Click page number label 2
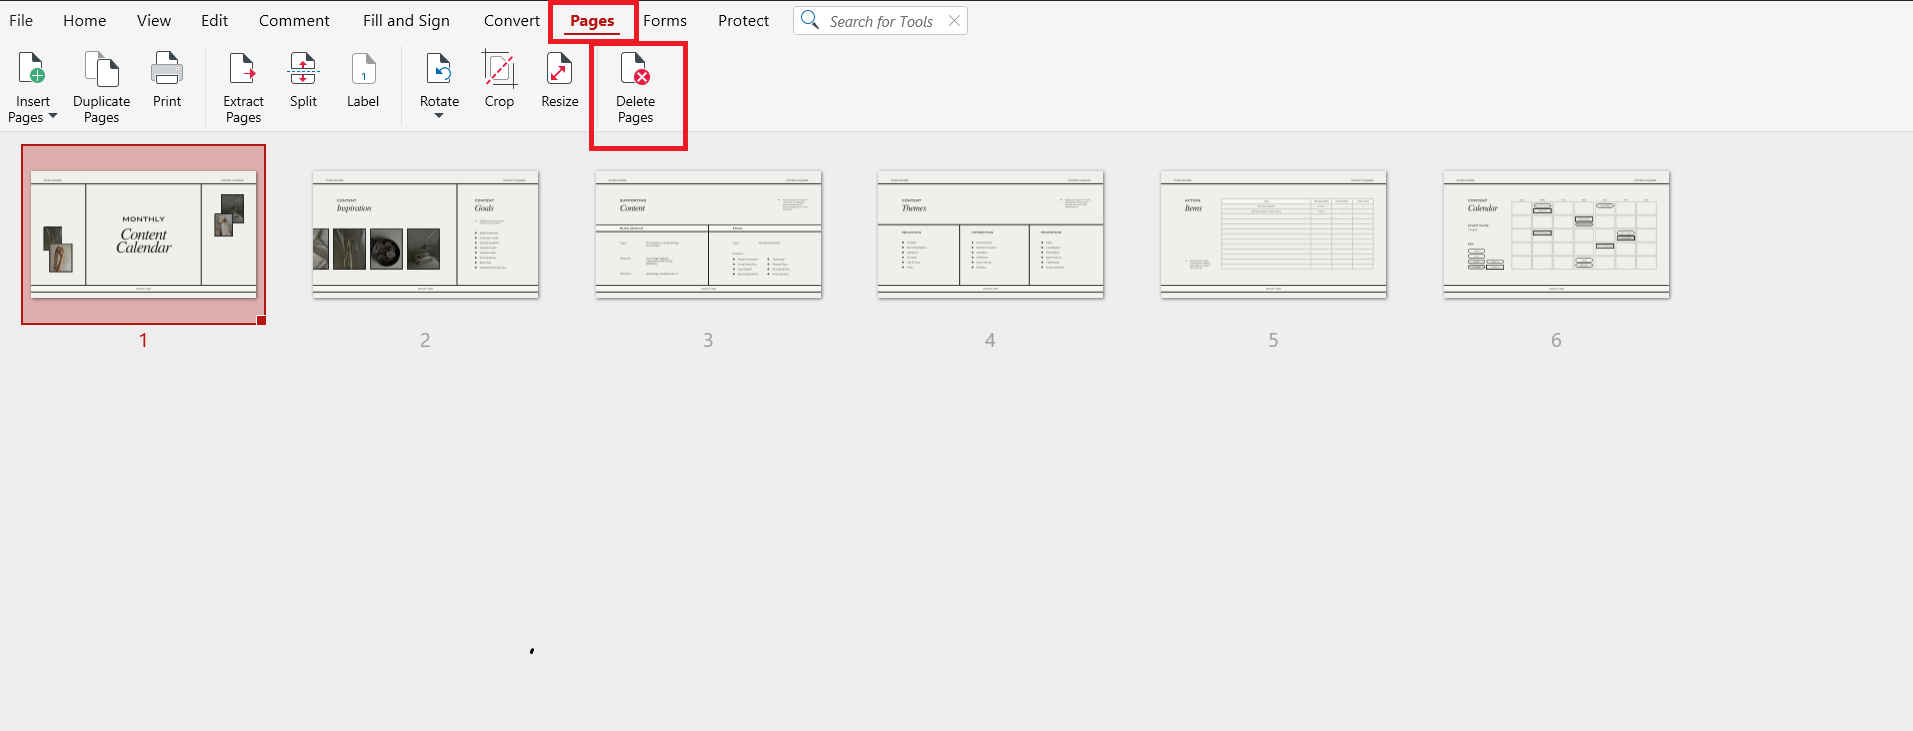 [425, 340]
